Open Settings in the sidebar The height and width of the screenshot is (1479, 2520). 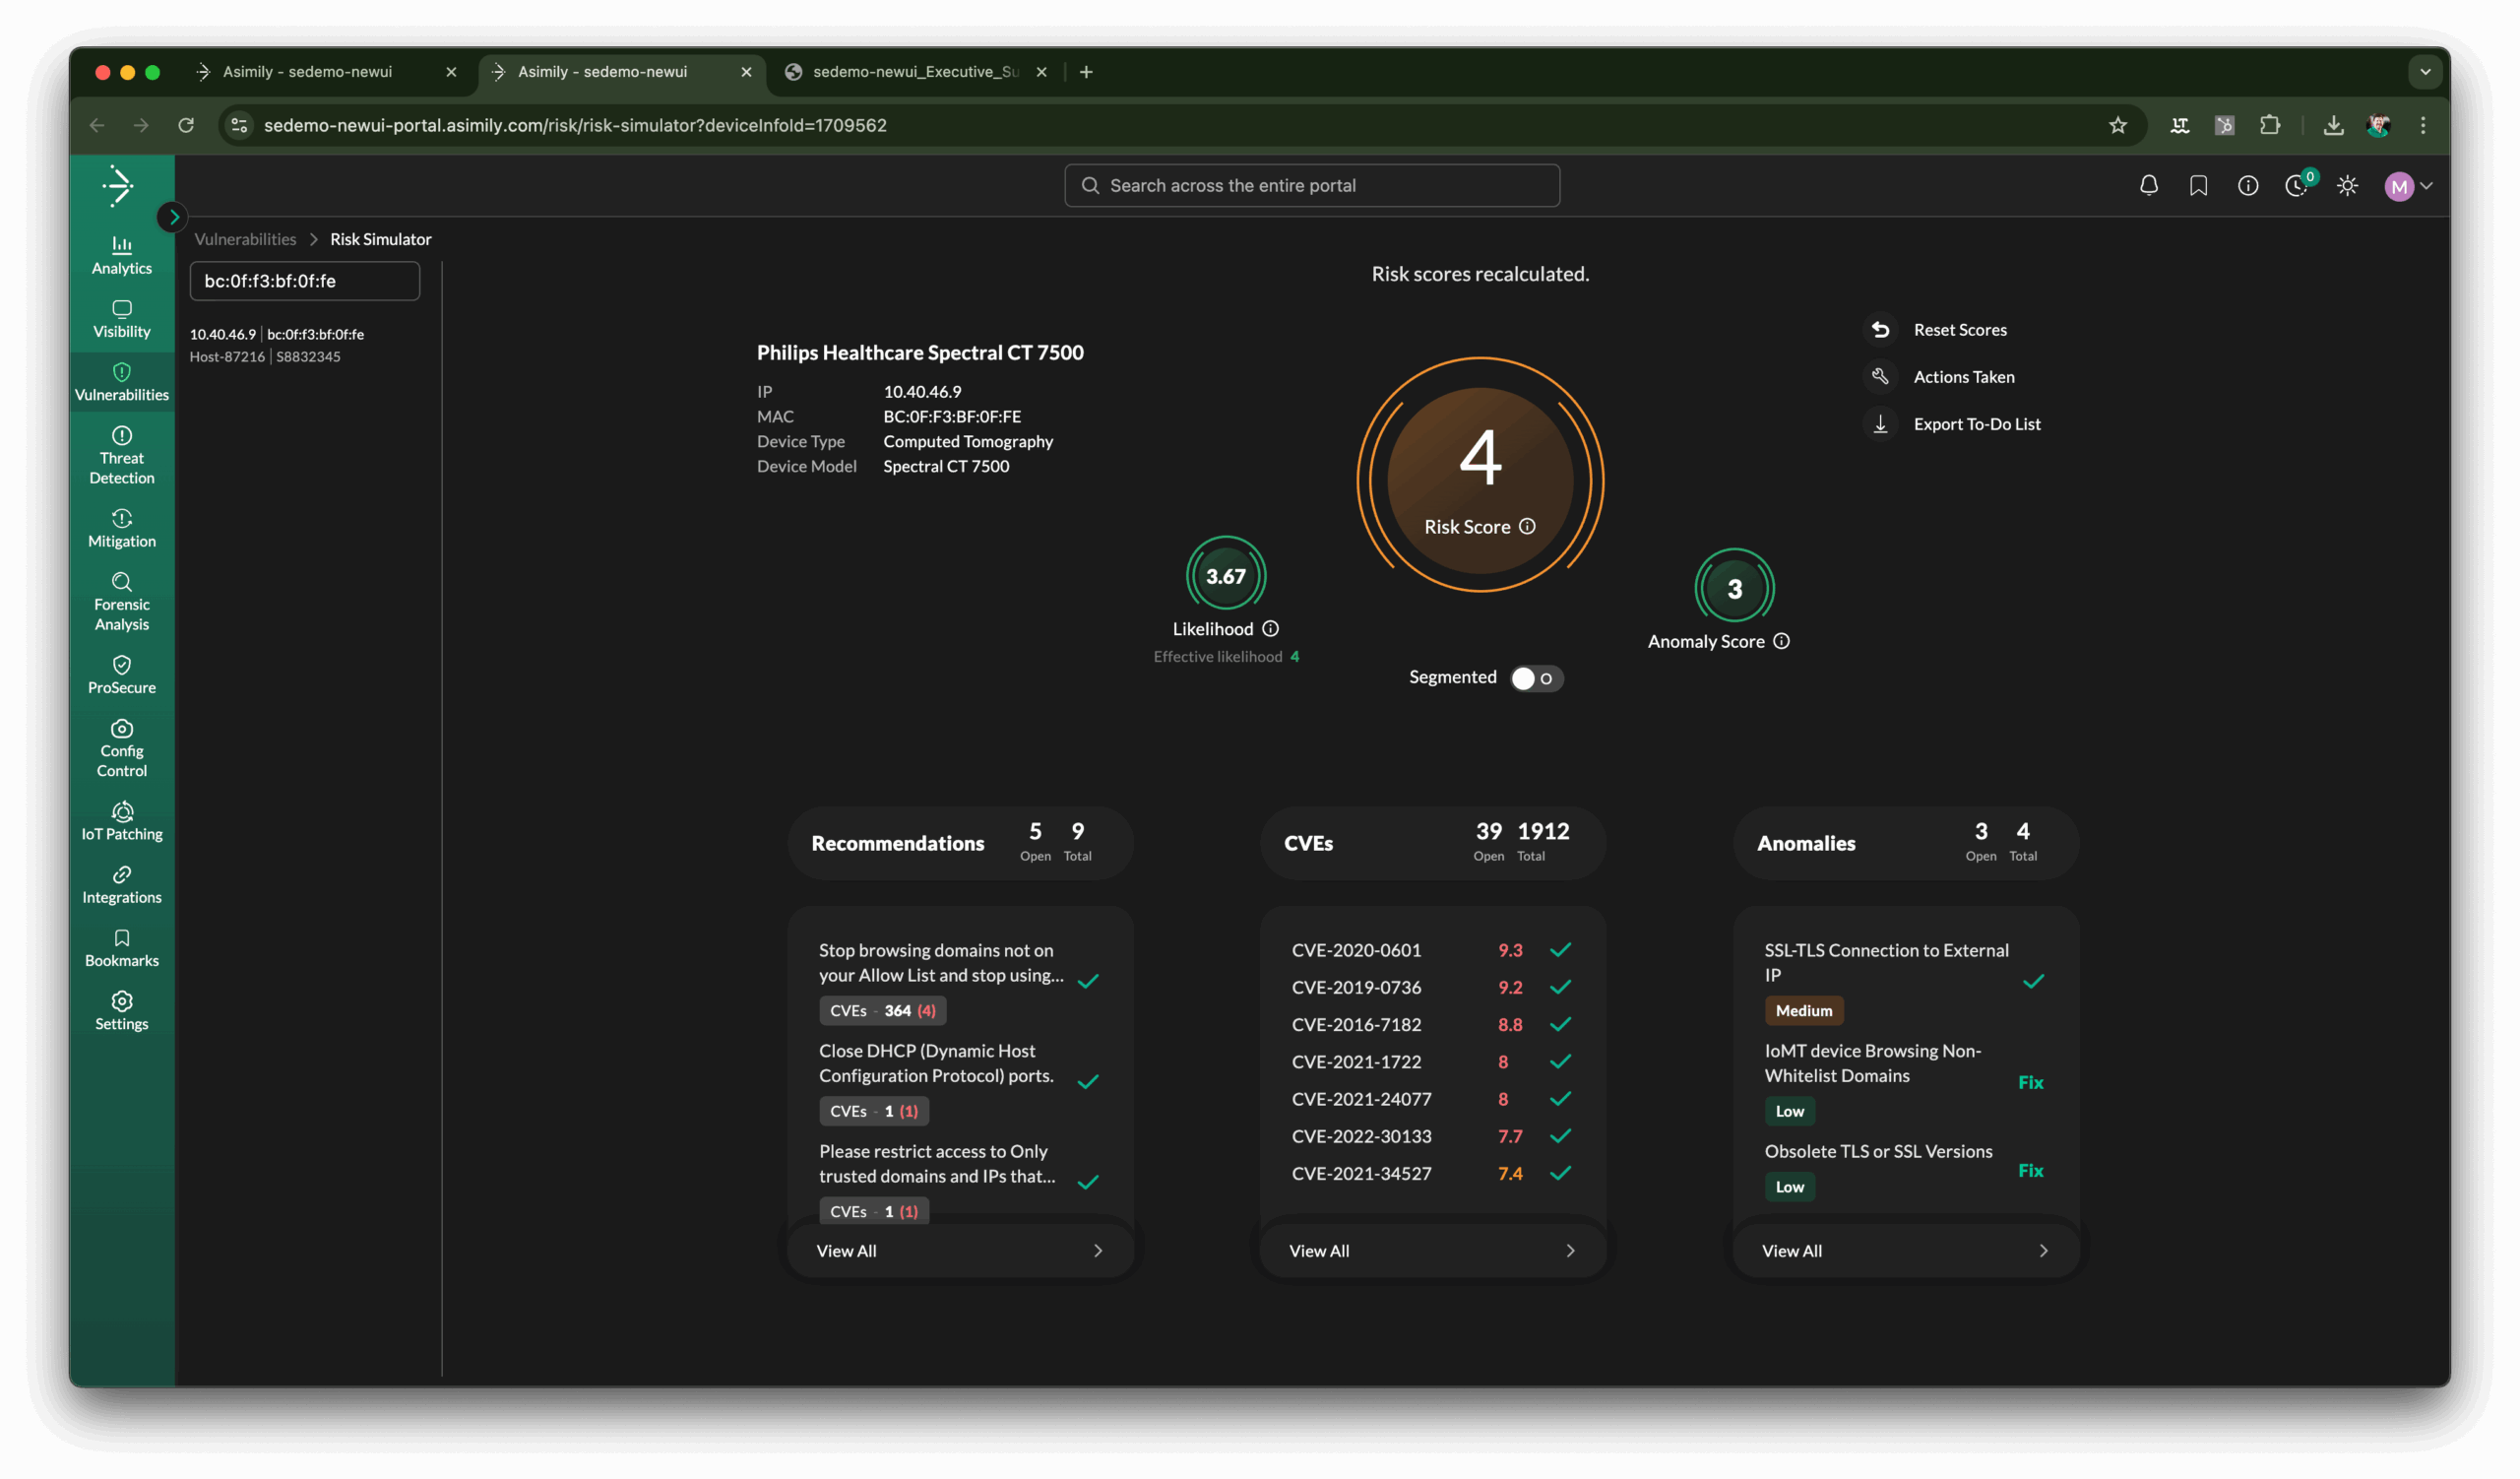point(122,1012)
